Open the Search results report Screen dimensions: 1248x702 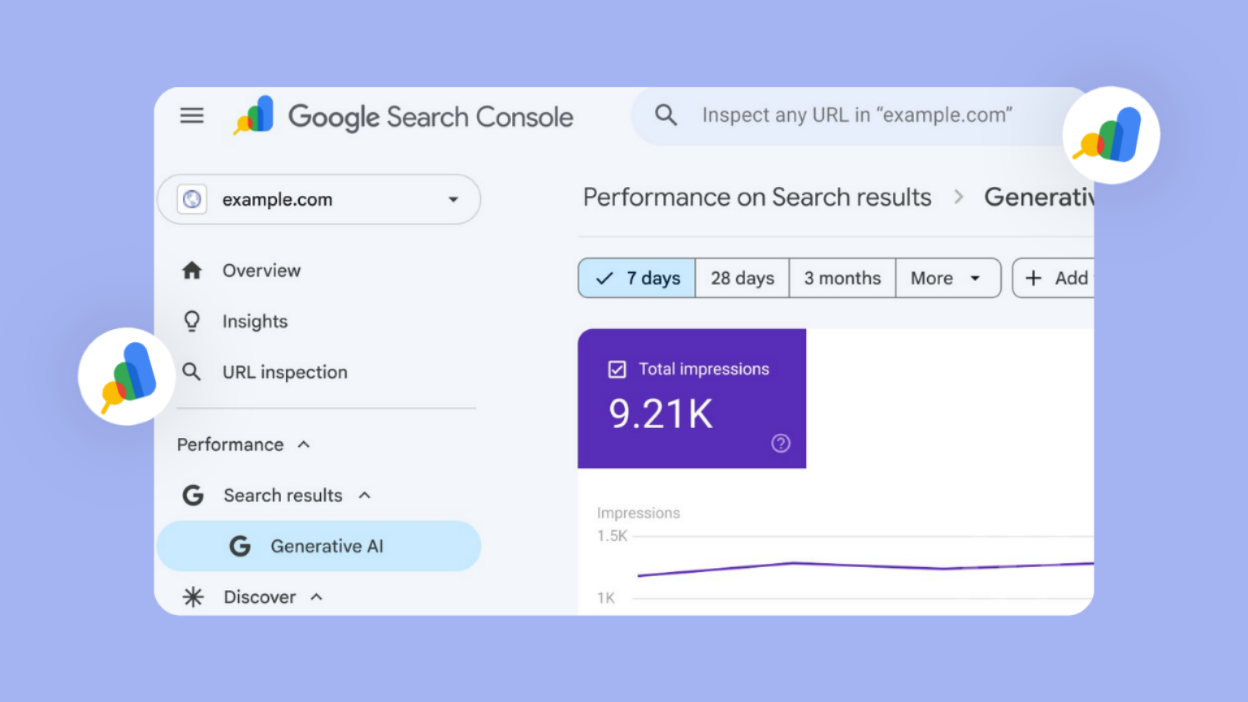[x=283, y=495]
